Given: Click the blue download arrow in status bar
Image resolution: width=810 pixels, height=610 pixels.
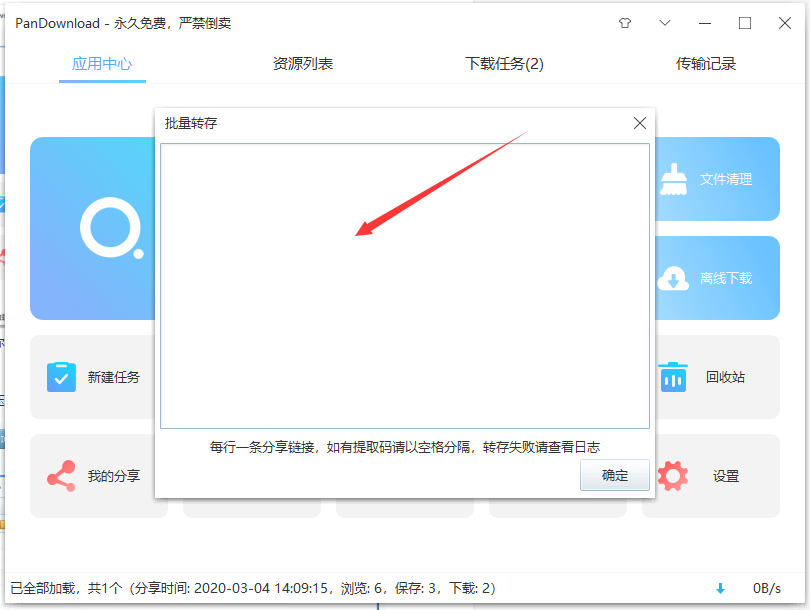Looking at the screenshot, I should (x=720, y=588).
